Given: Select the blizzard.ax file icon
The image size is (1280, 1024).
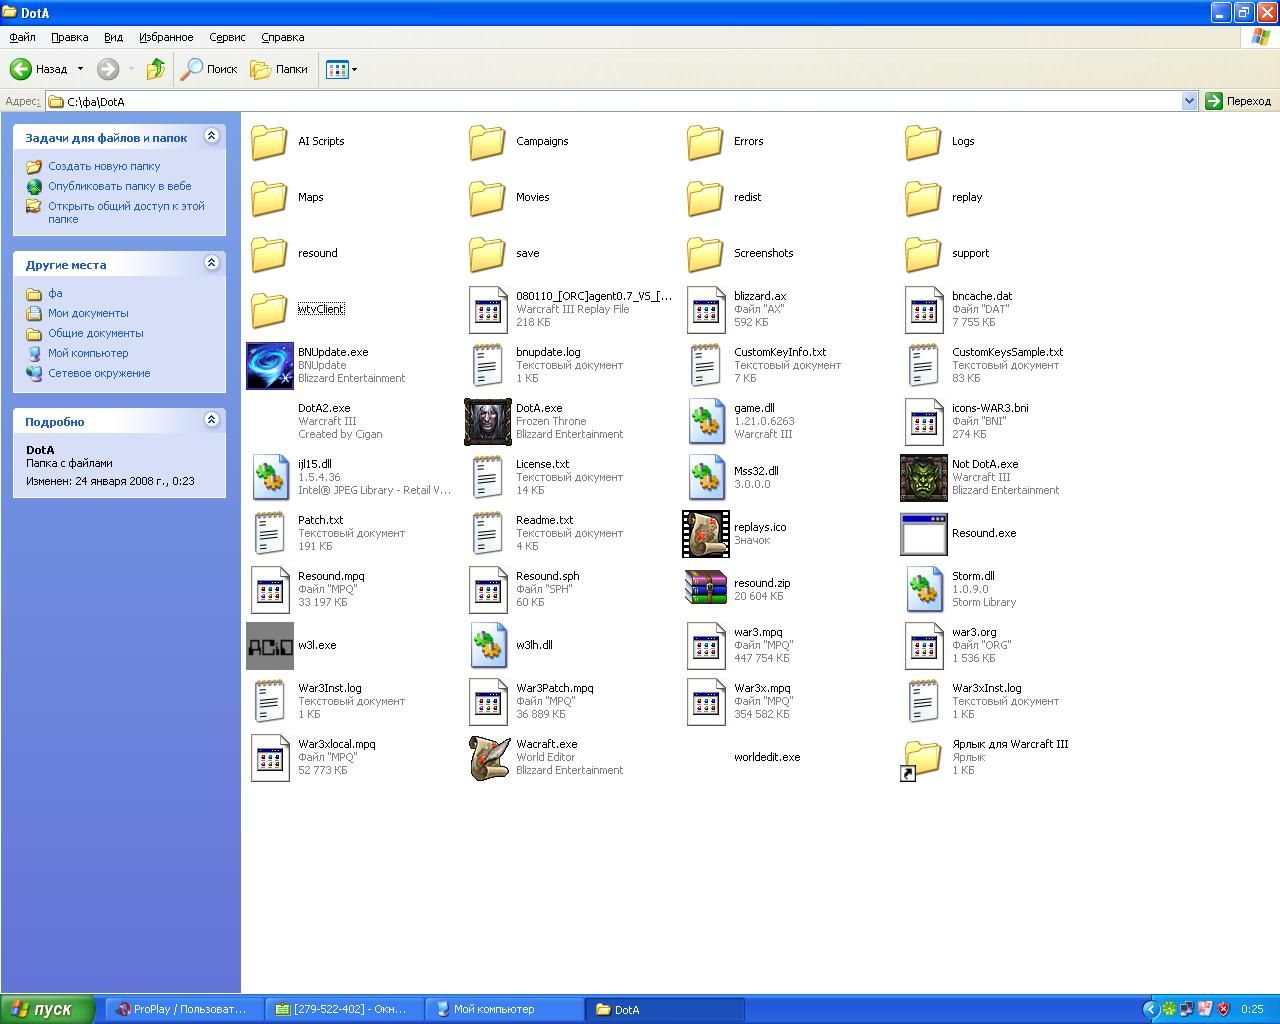Looking at the screenshot, I should pyautogui.click(x=706, y=309).
